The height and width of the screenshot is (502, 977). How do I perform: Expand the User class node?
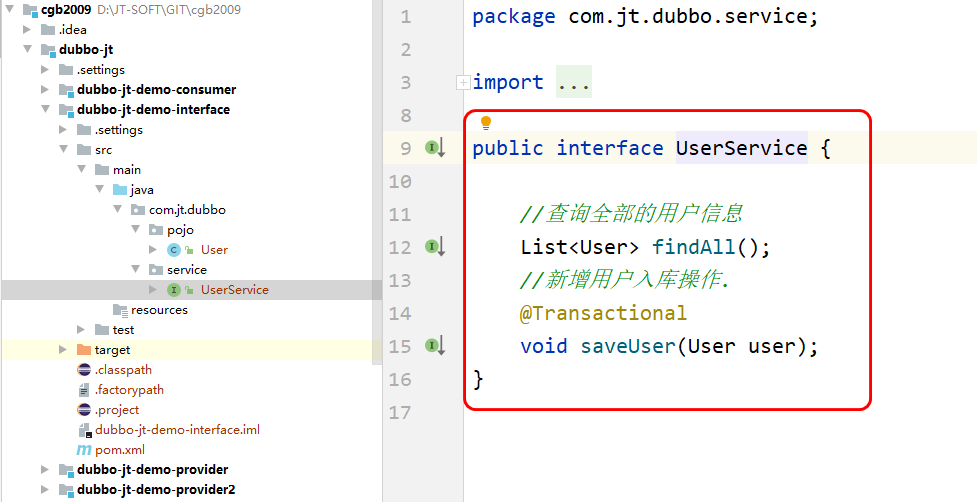click(x=153, y=249)
